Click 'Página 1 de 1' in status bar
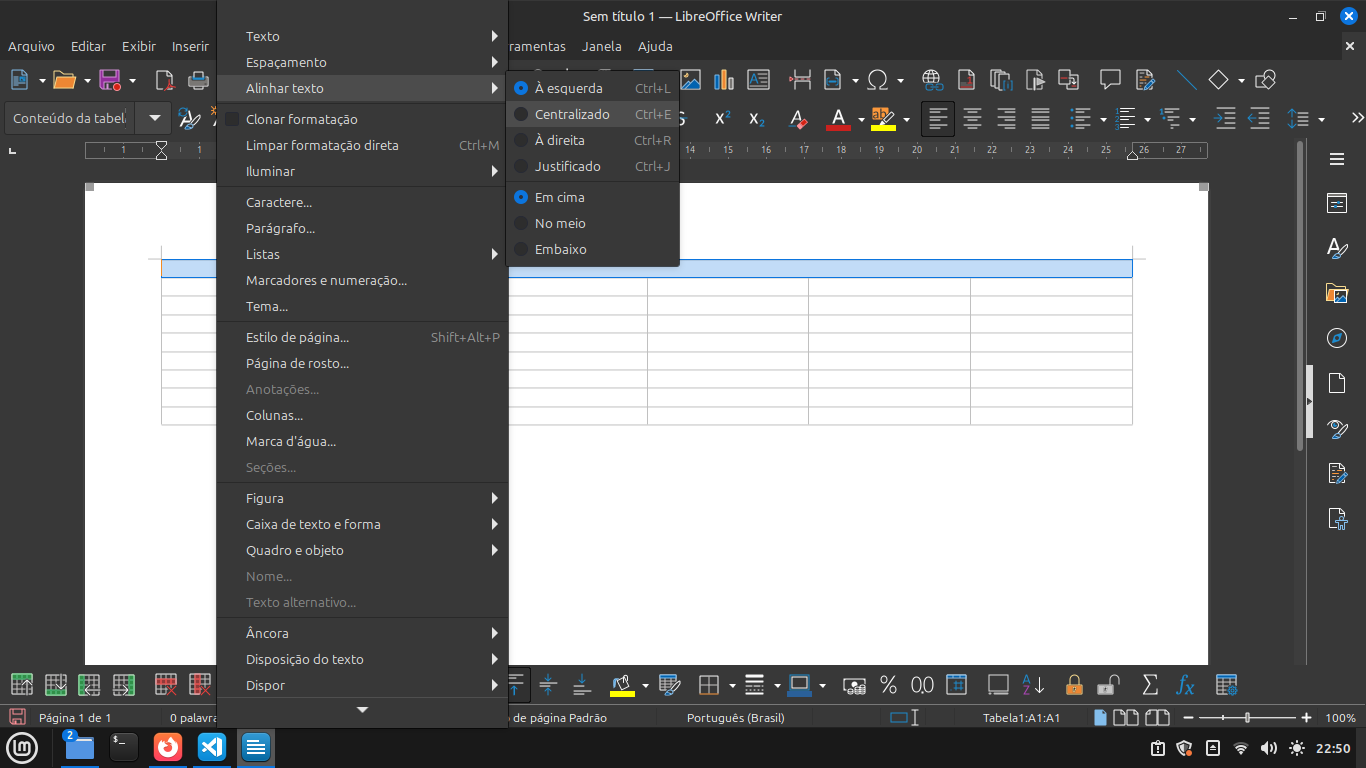1366x768 pixels. [75, 717]
